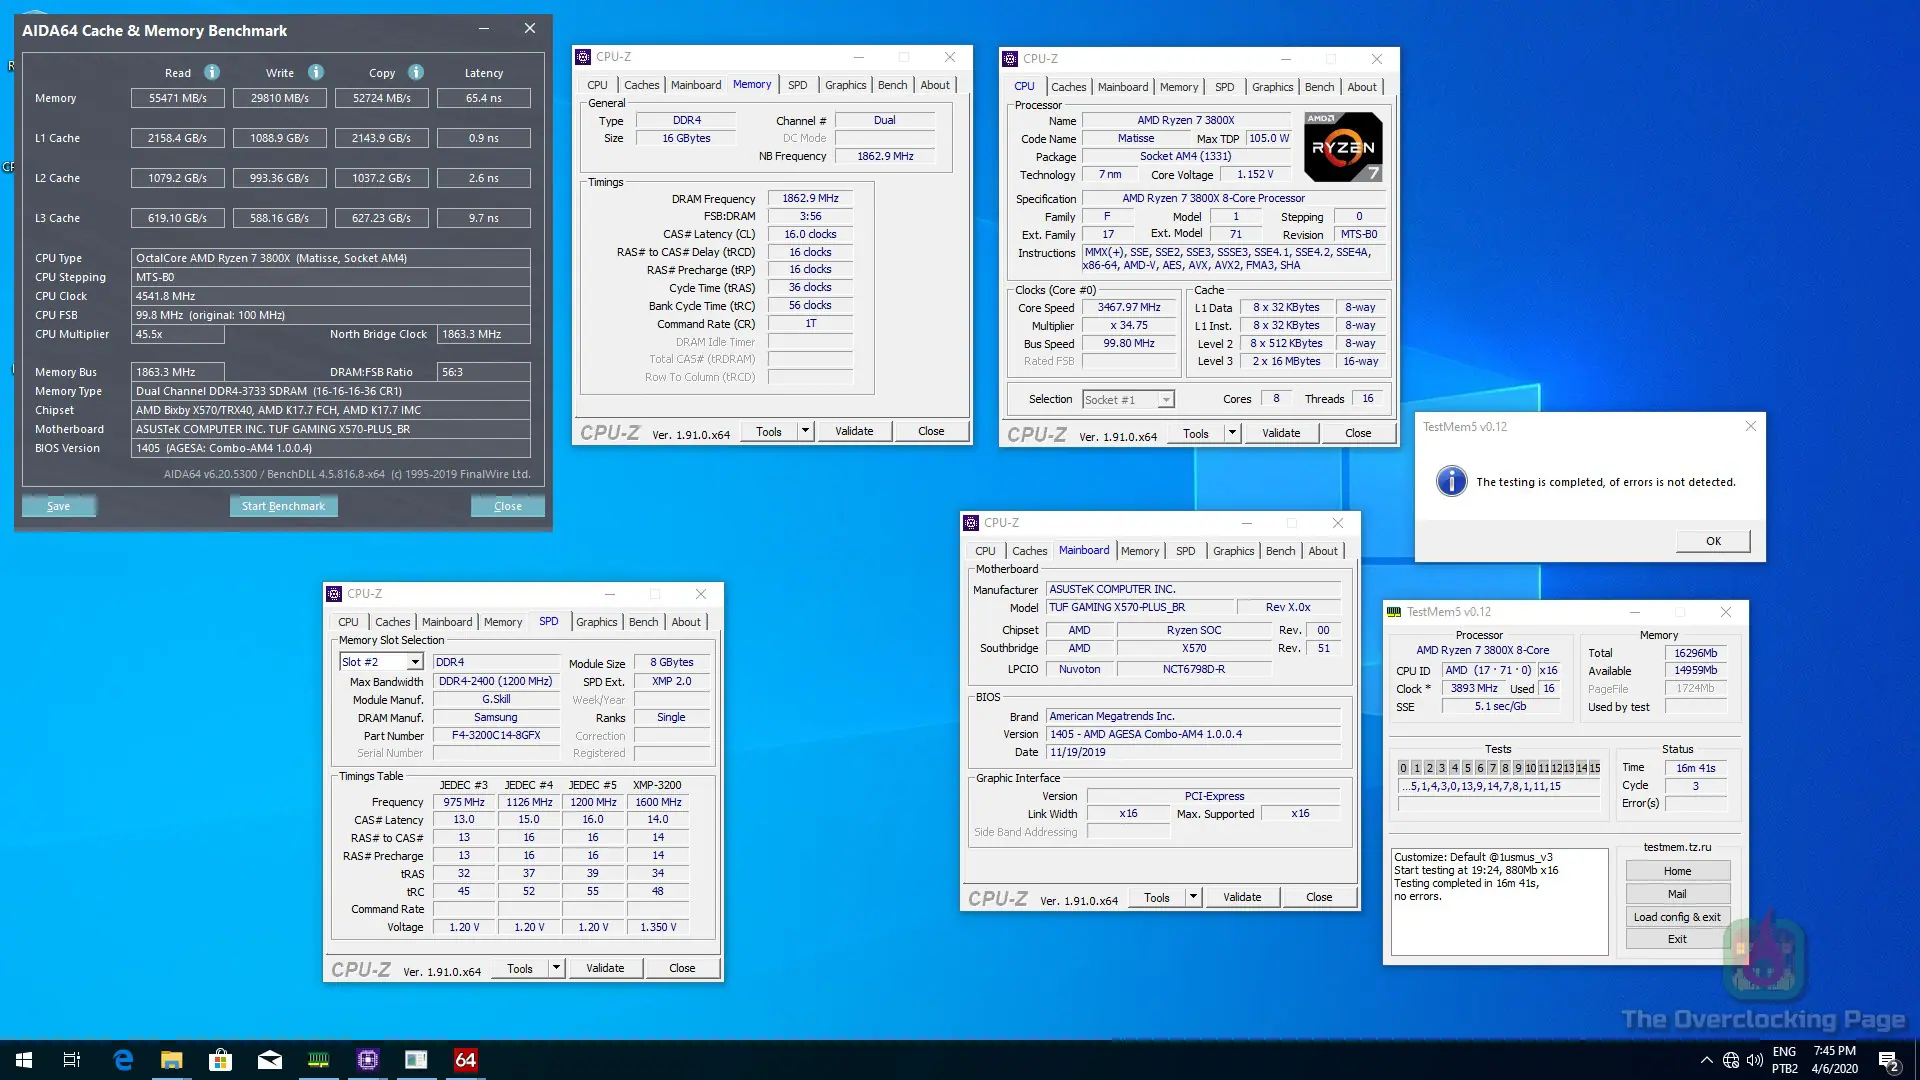Open Action Center notification icon

[1888, 1060]
